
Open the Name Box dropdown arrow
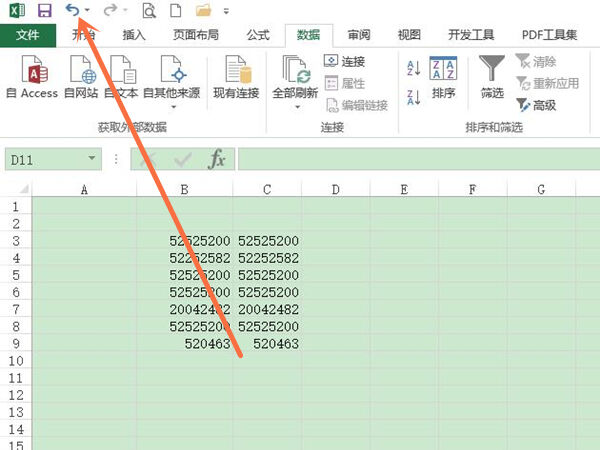[x=92, y=158]
